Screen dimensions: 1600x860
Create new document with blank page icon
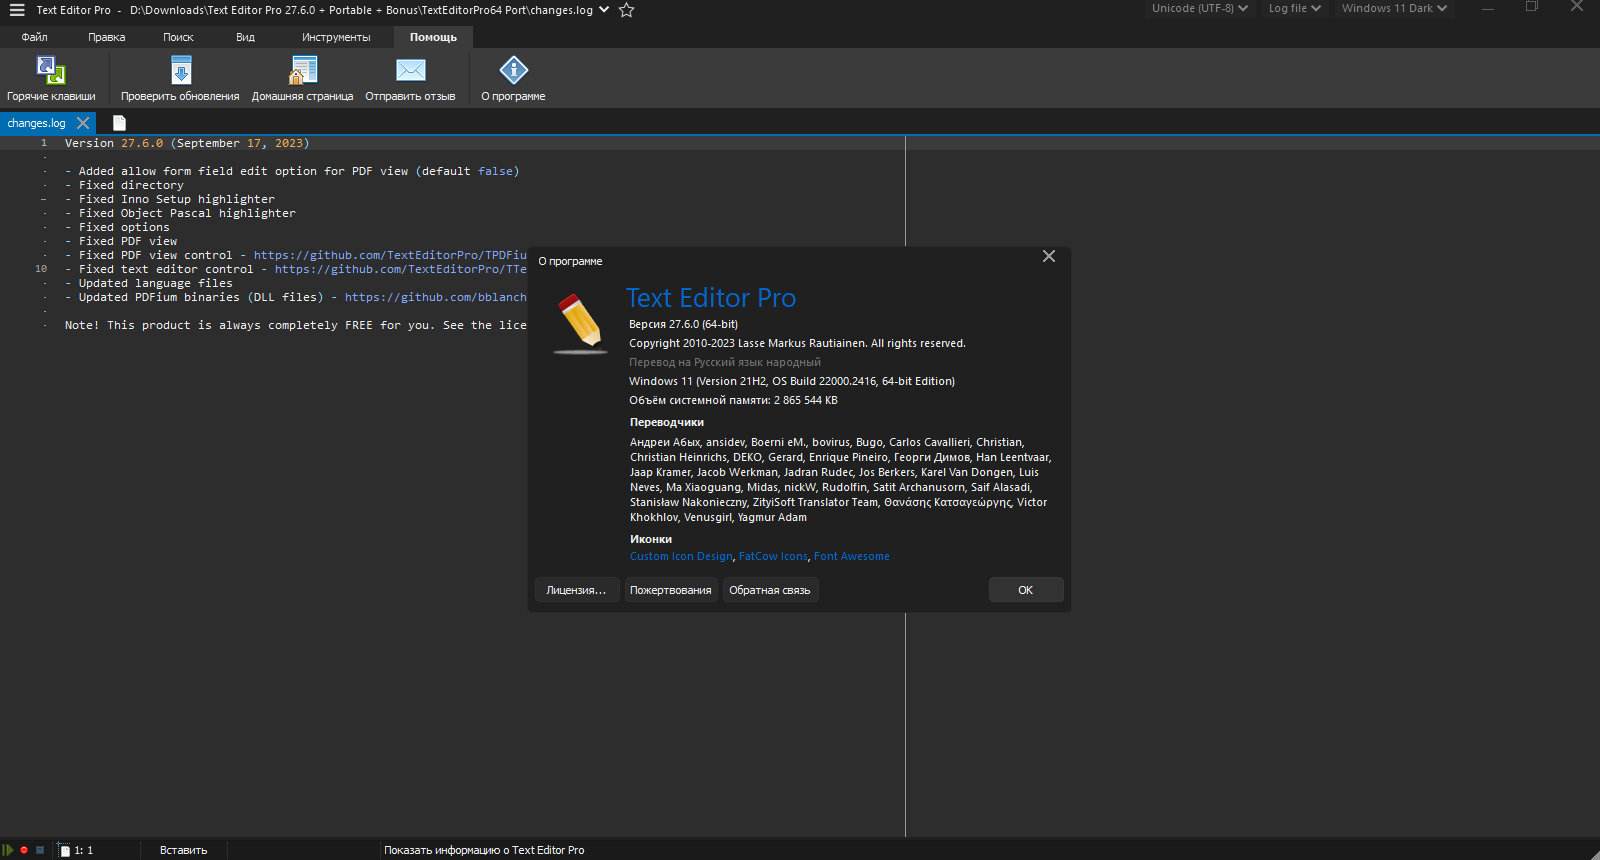point(119,123)
